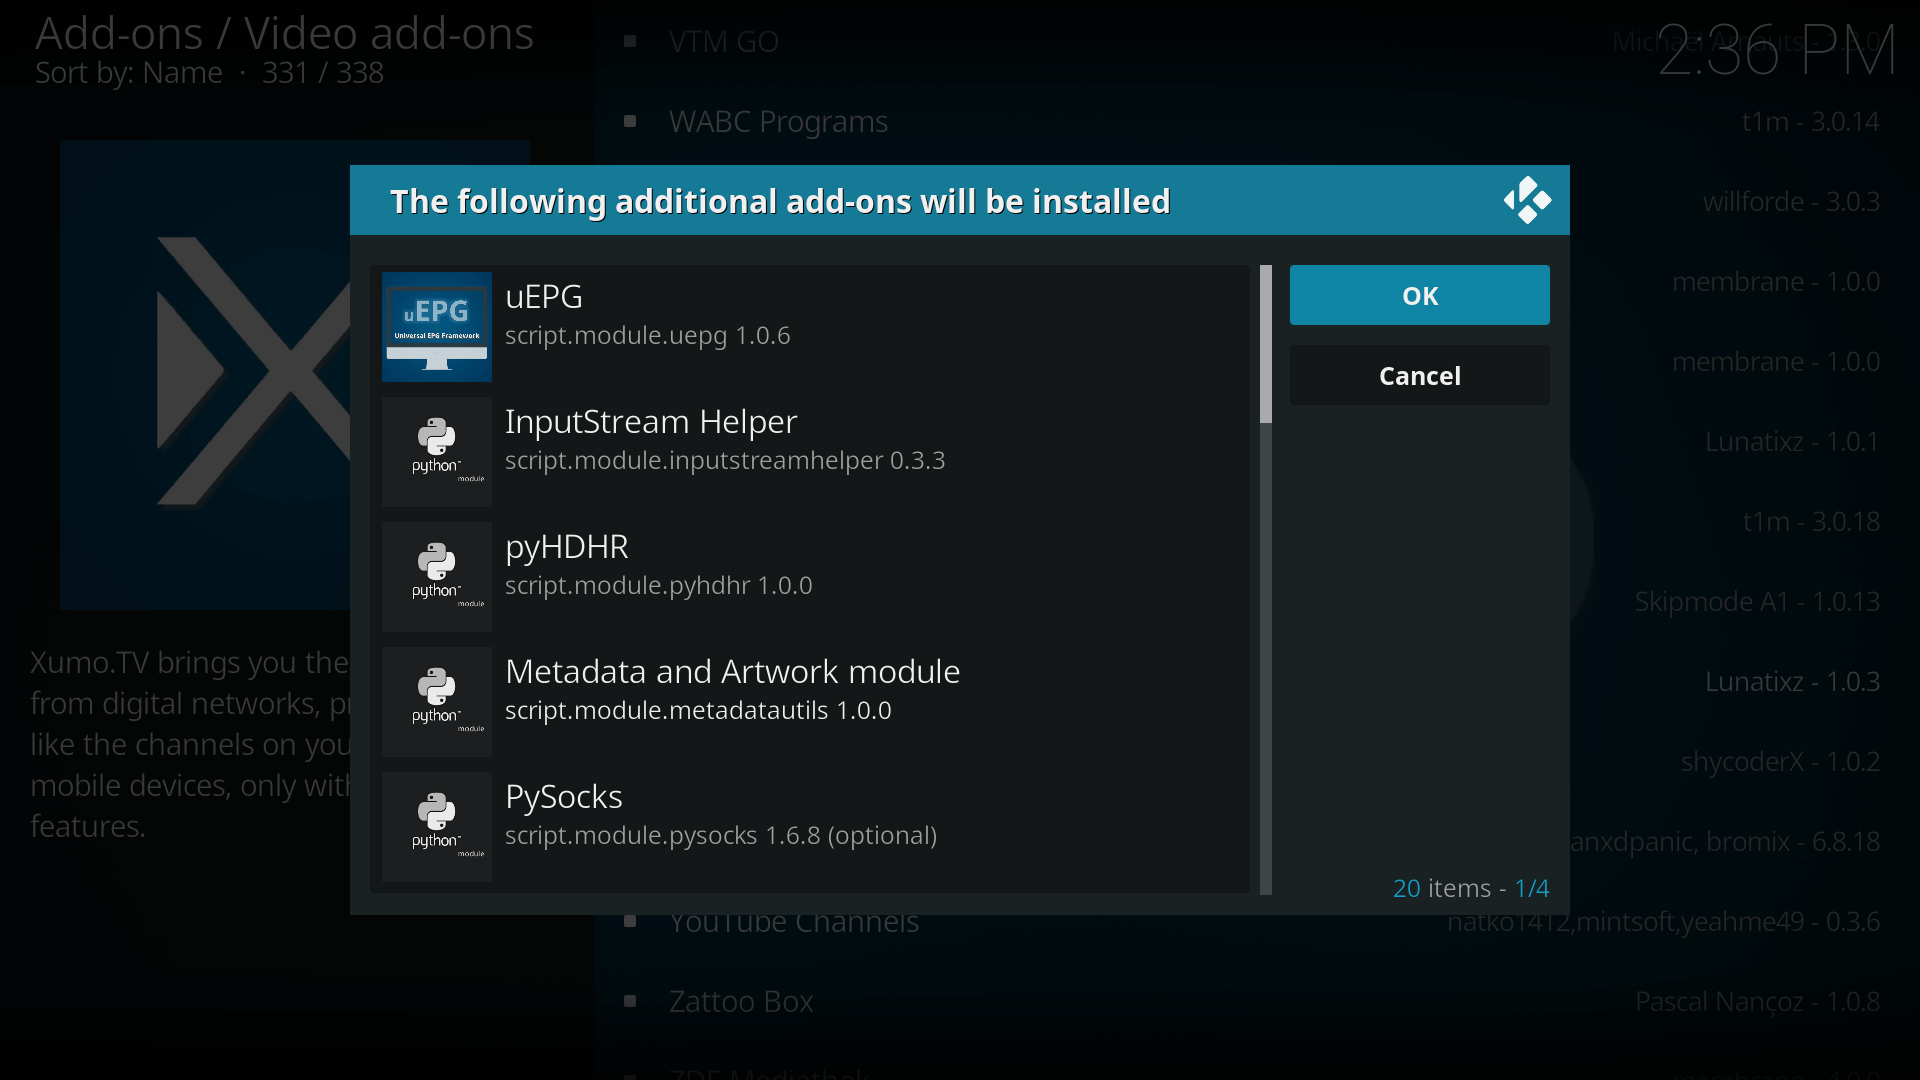Confirm installation with the OK button
The width and height of the screenshot is (1920, 1080).
click(x=1420, y=295)
